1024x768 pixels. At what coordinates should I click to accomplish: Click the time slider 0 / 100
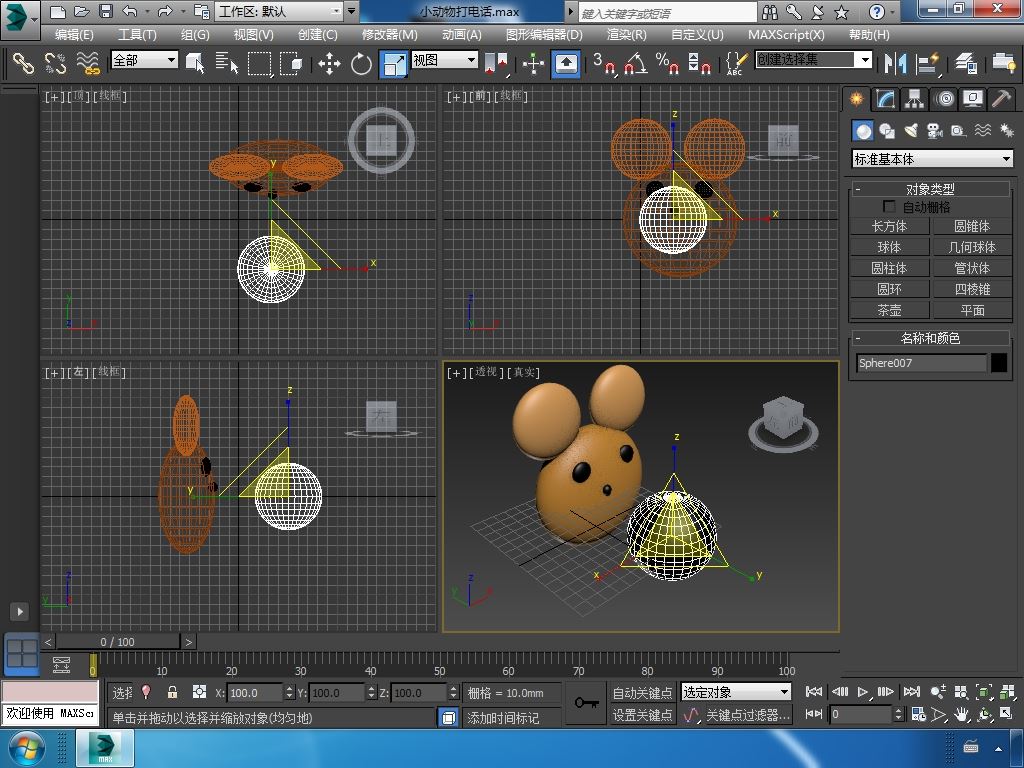click(x=118, y=642)
